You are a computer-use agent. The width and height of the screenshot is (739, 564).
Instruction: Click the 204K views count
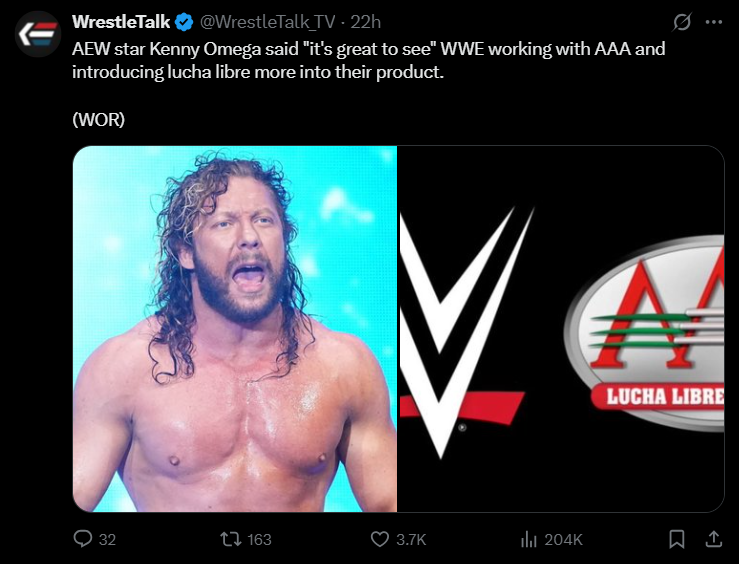coord(563,539)
